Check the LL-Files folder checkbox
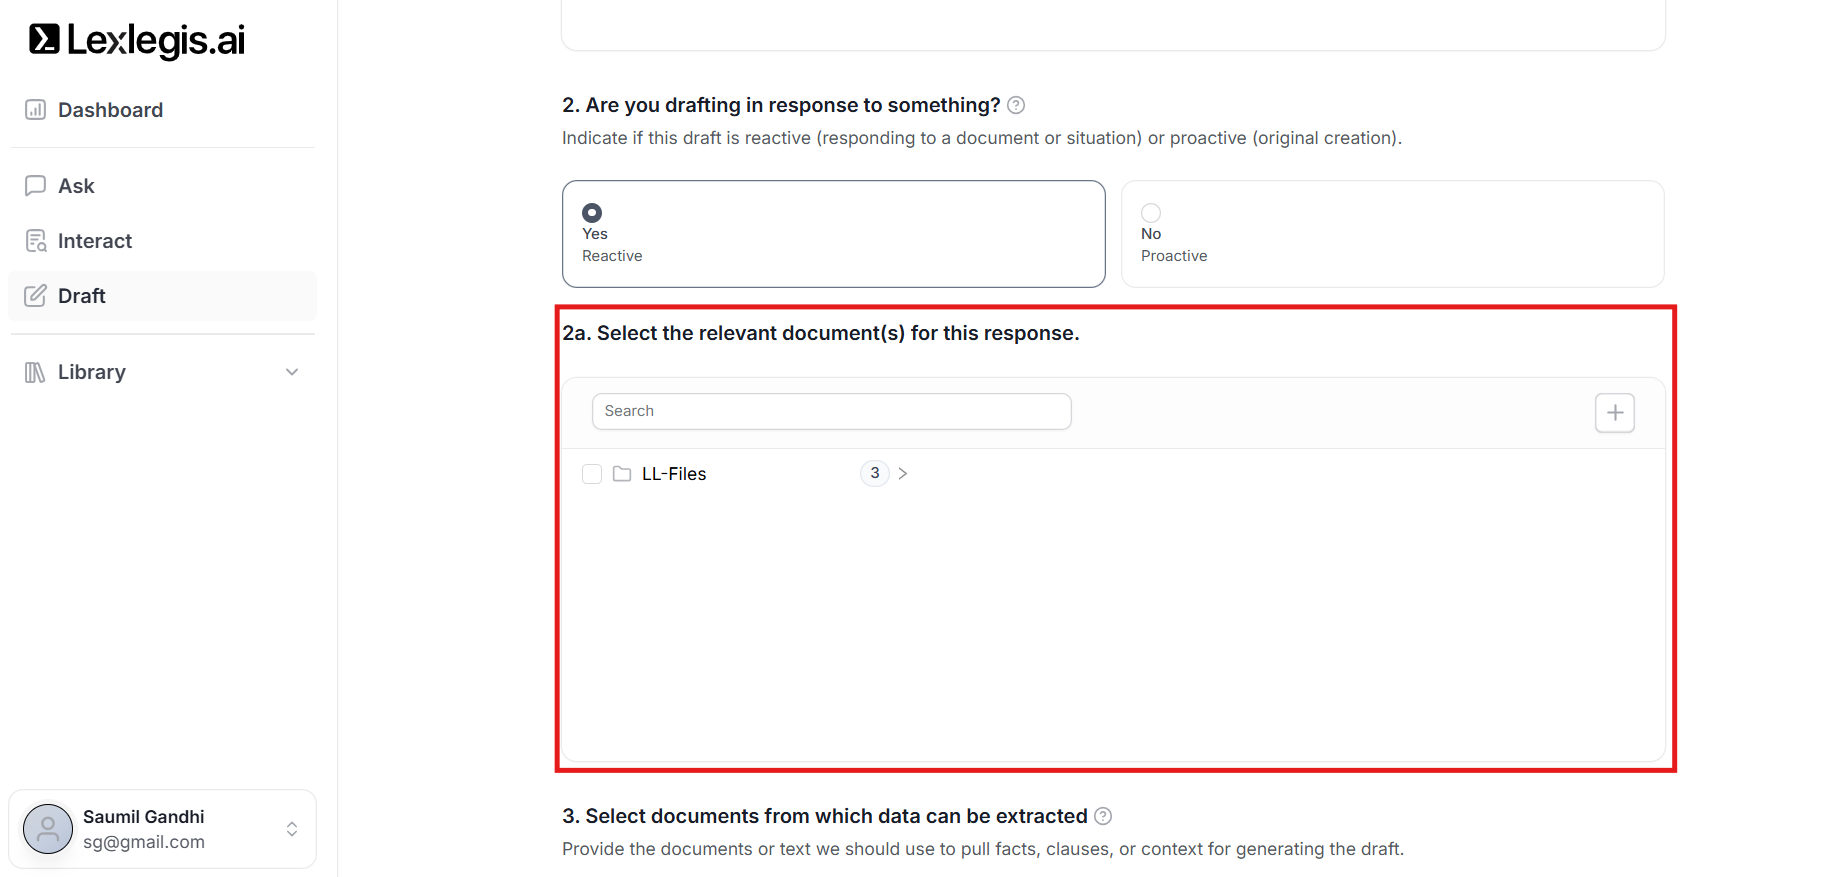1843x877 pixels. tap(592, 474)
